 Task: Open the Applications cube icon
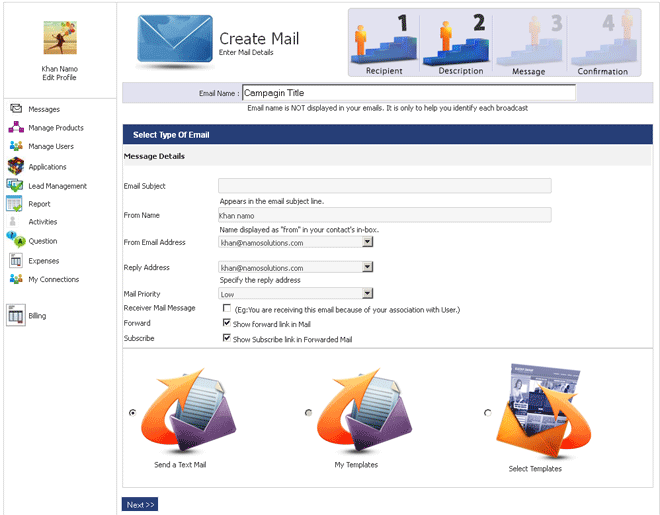coord(16,166)
